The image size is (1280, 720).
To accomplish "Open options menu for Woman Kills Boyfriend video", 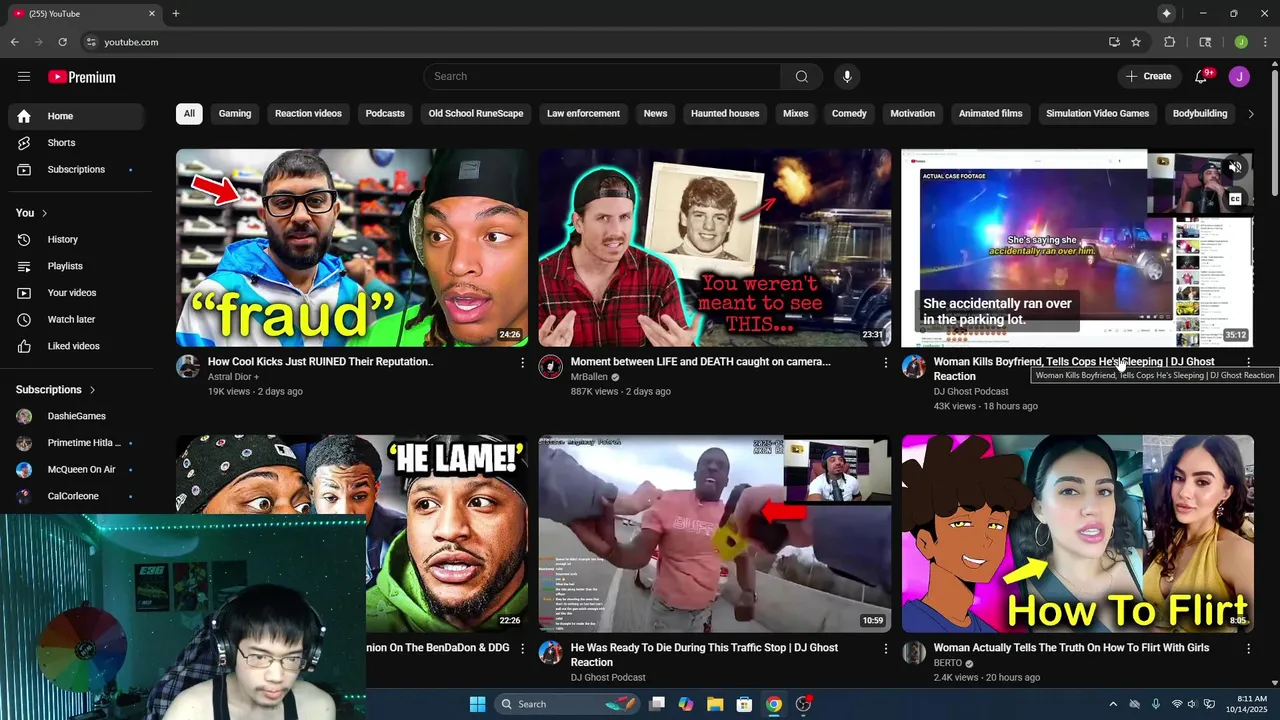I will [x=1248, y=363].
